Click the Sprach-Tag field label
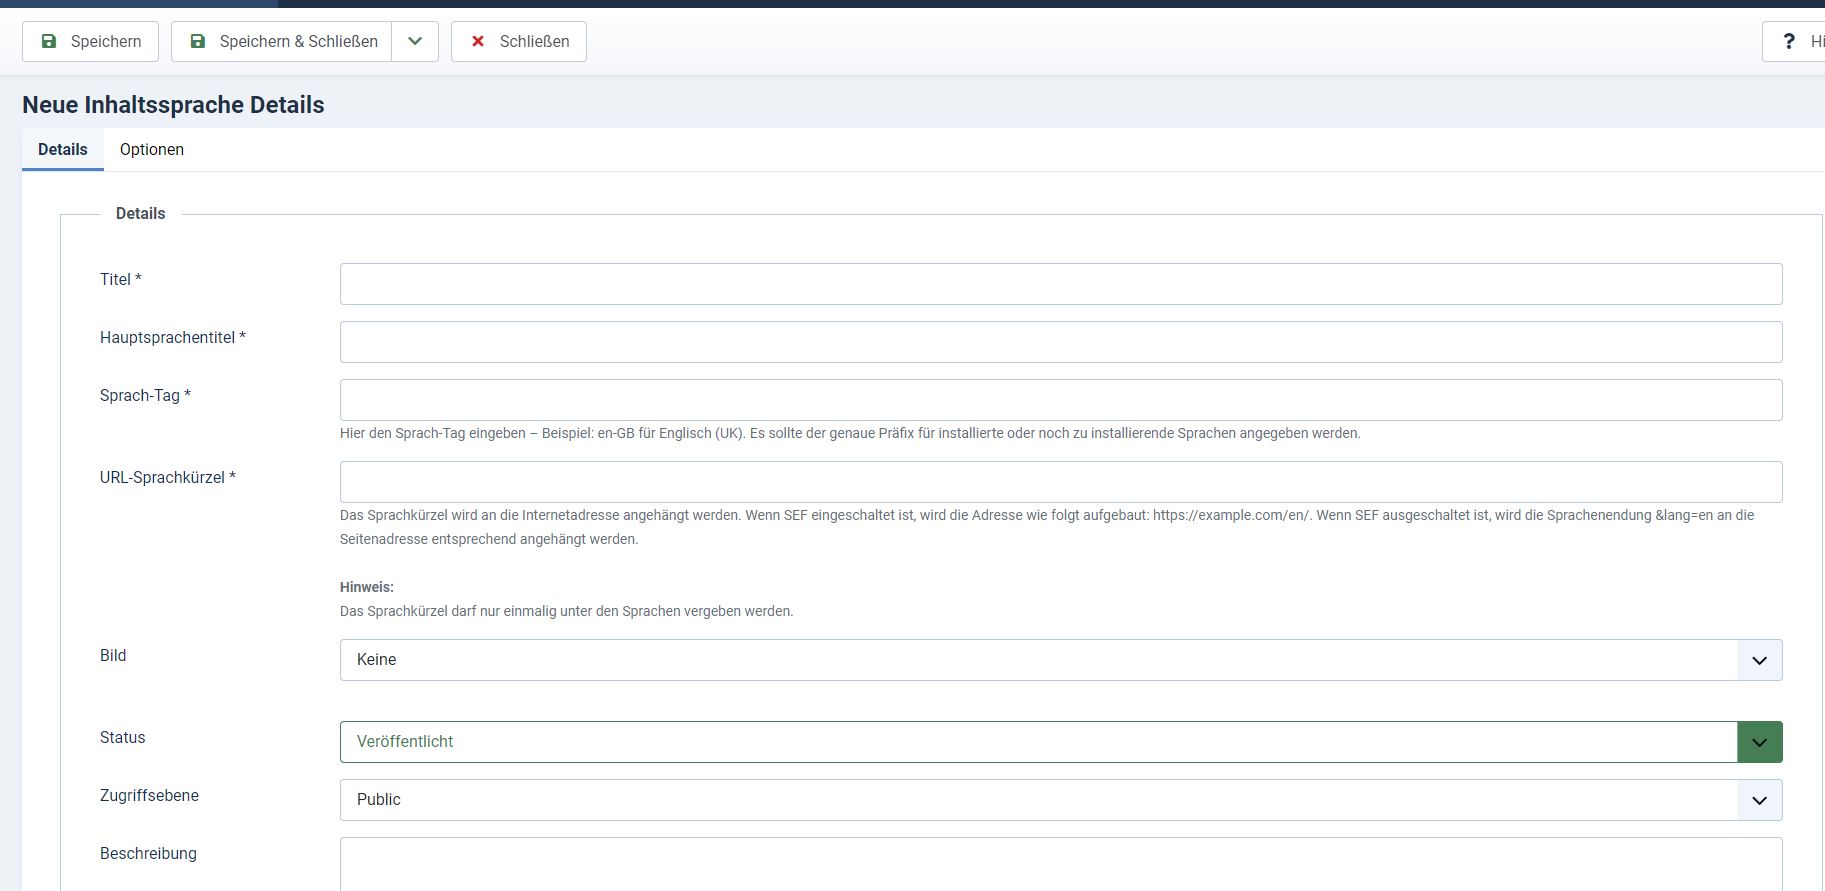 140,396
